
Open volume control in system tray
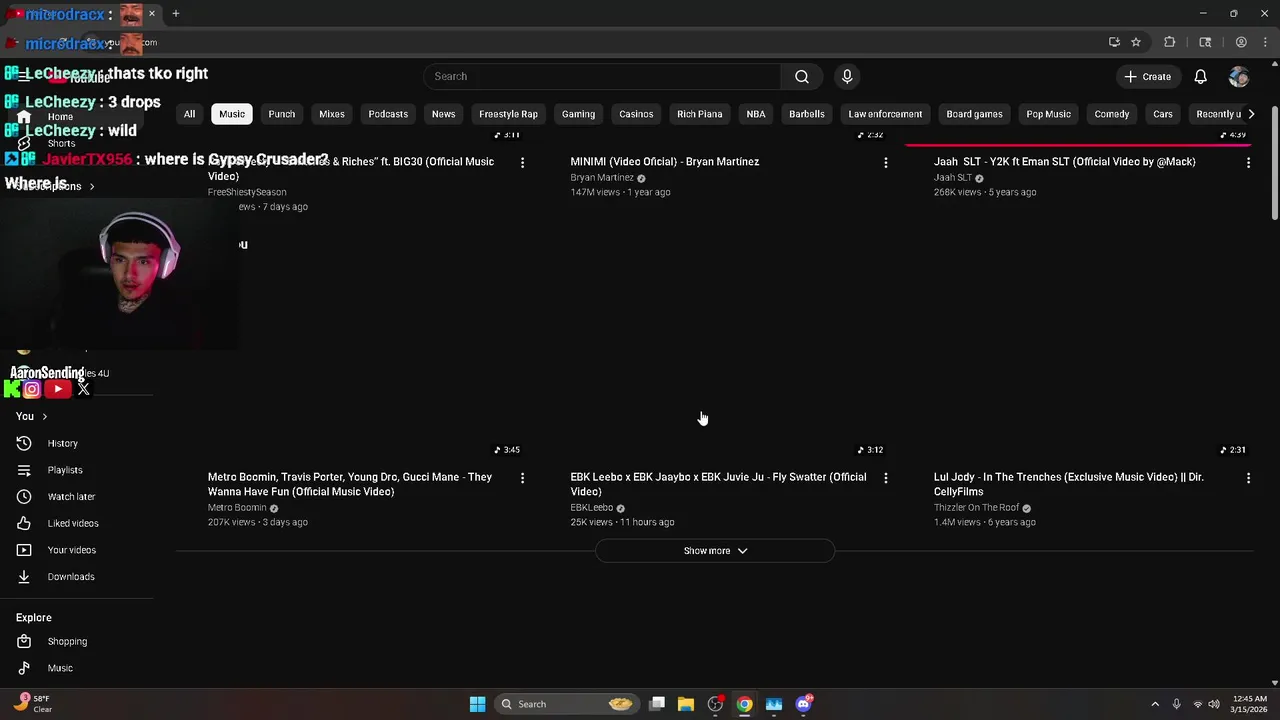[x=1214, y=704]
